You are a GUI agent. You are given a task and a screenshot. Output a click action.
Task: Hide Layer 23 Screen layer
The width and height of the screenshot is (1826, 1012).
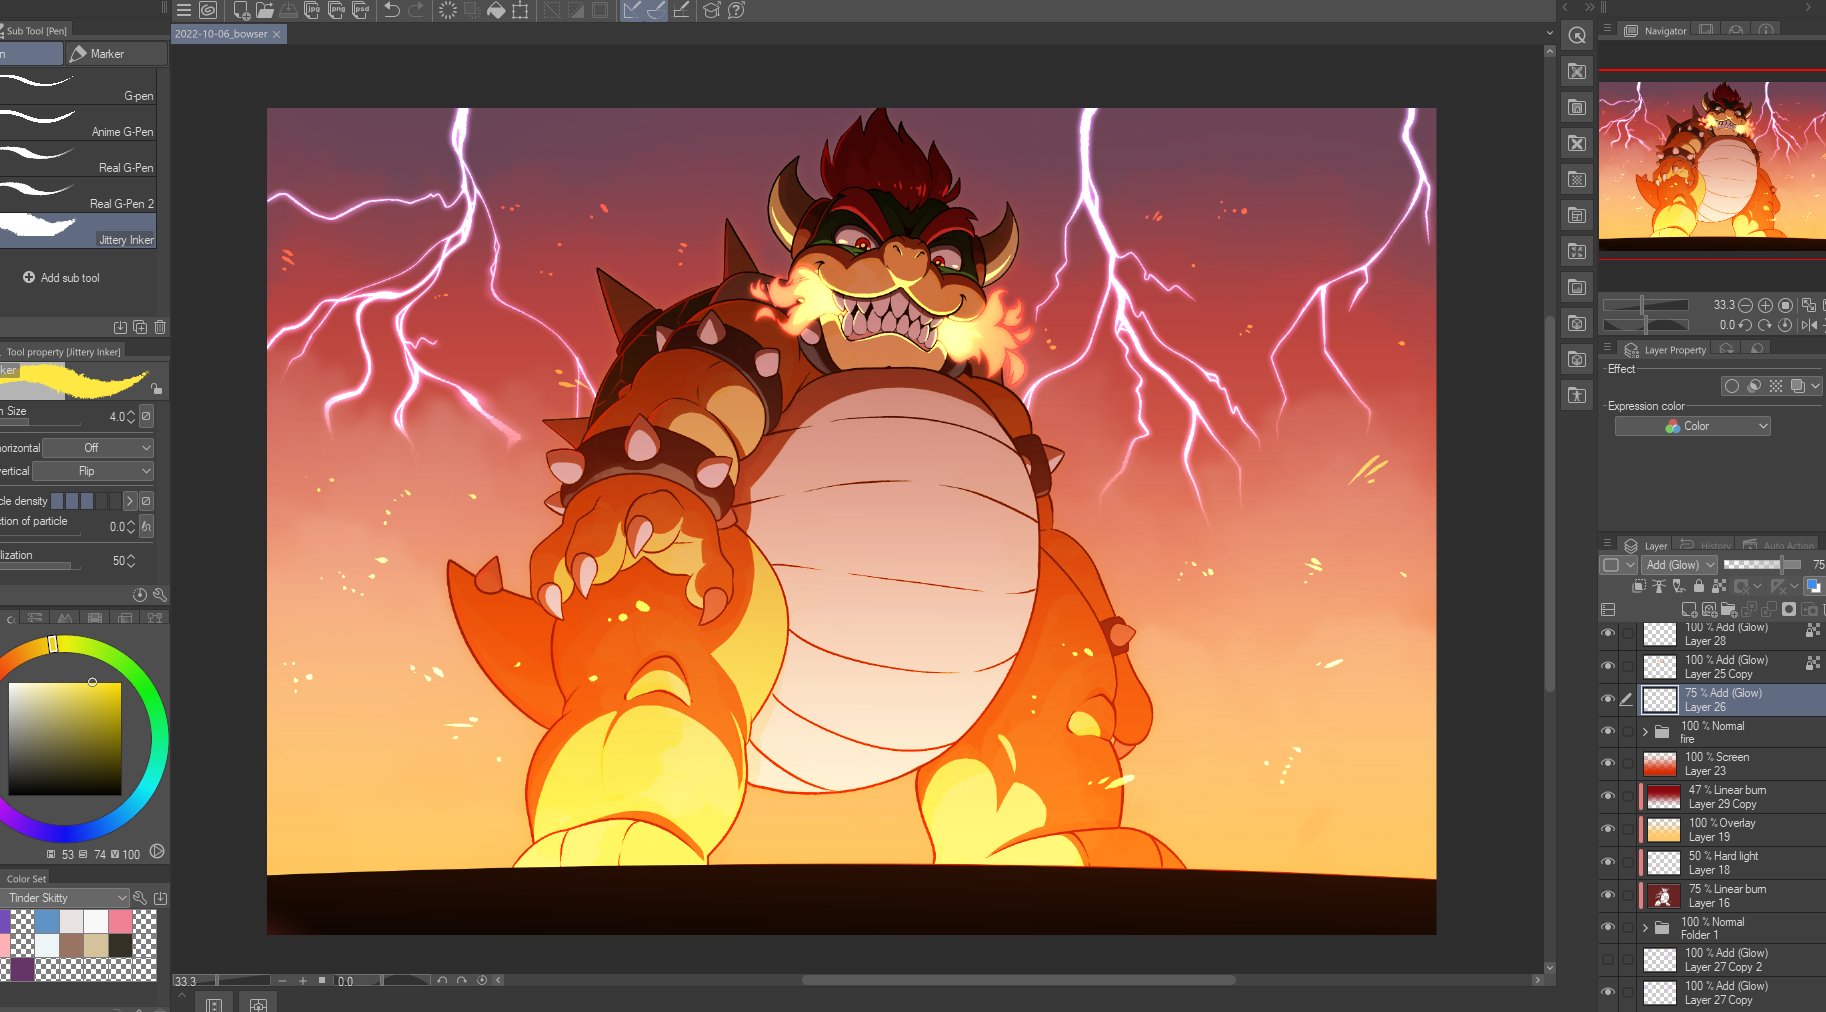point(1608,763)
